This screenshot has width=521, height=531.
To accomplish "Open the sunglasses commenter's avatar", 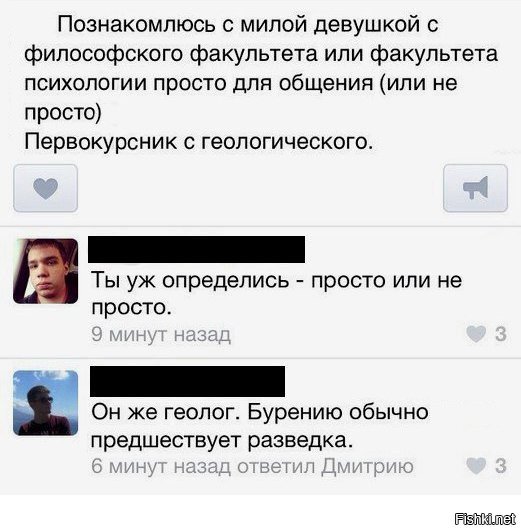I will tap(45, 403).
